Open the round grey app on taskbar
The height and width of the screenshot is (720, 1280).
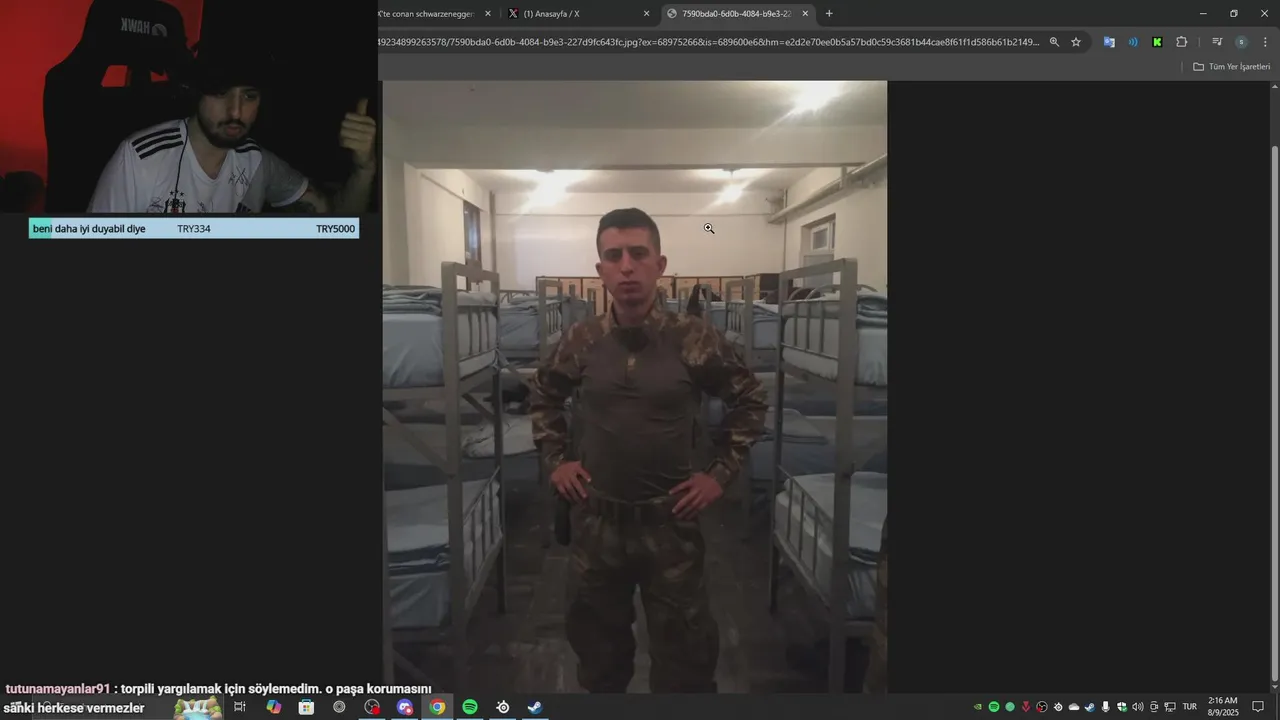pos(339,707)
